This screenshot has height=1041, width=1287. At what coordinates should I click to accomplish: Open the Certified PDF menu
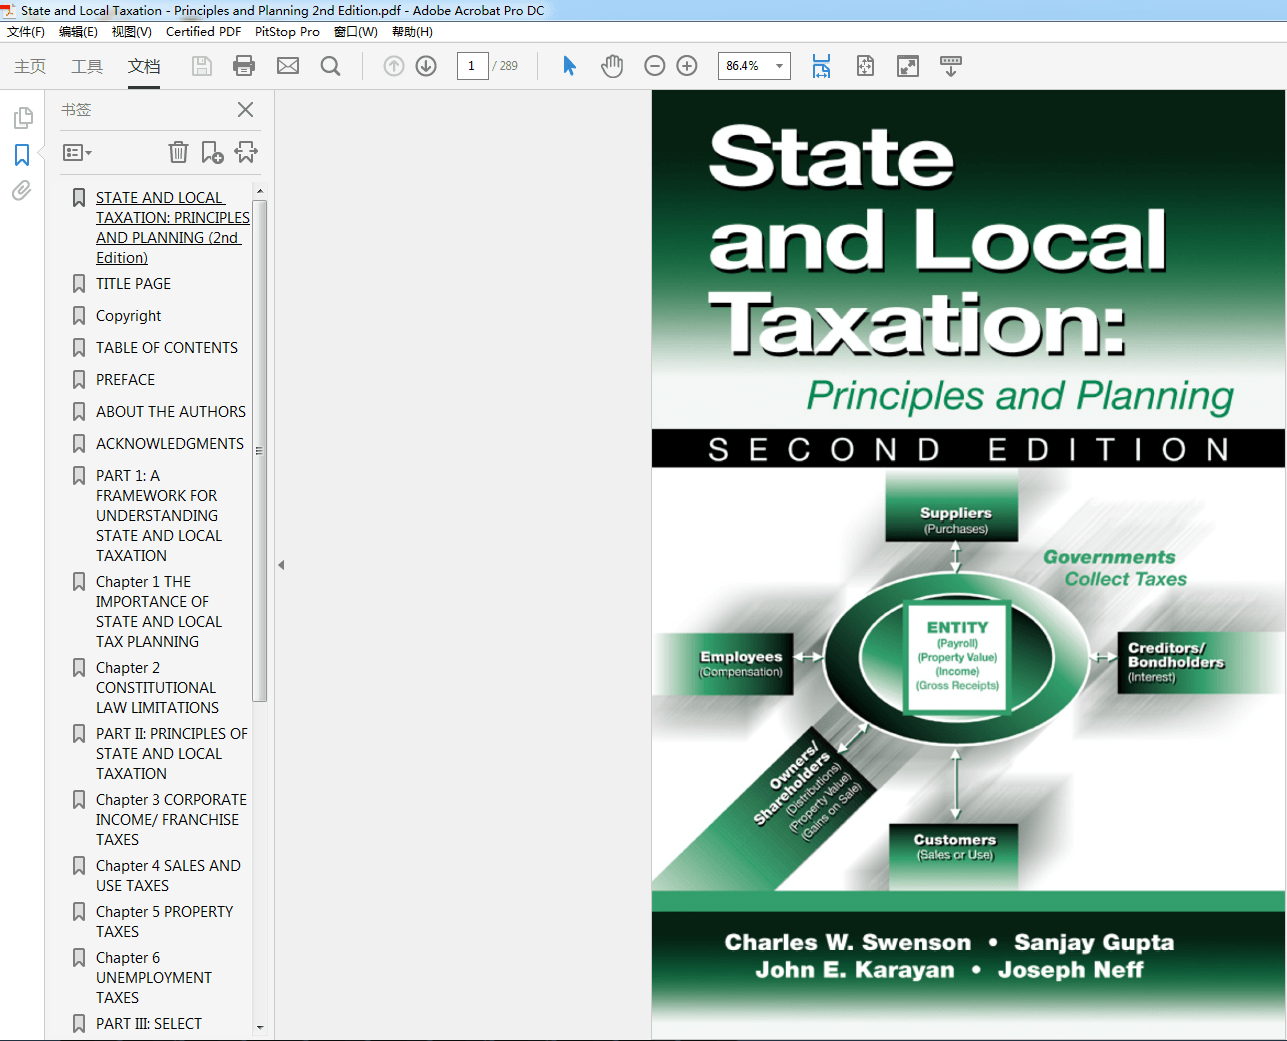[203, 32]
